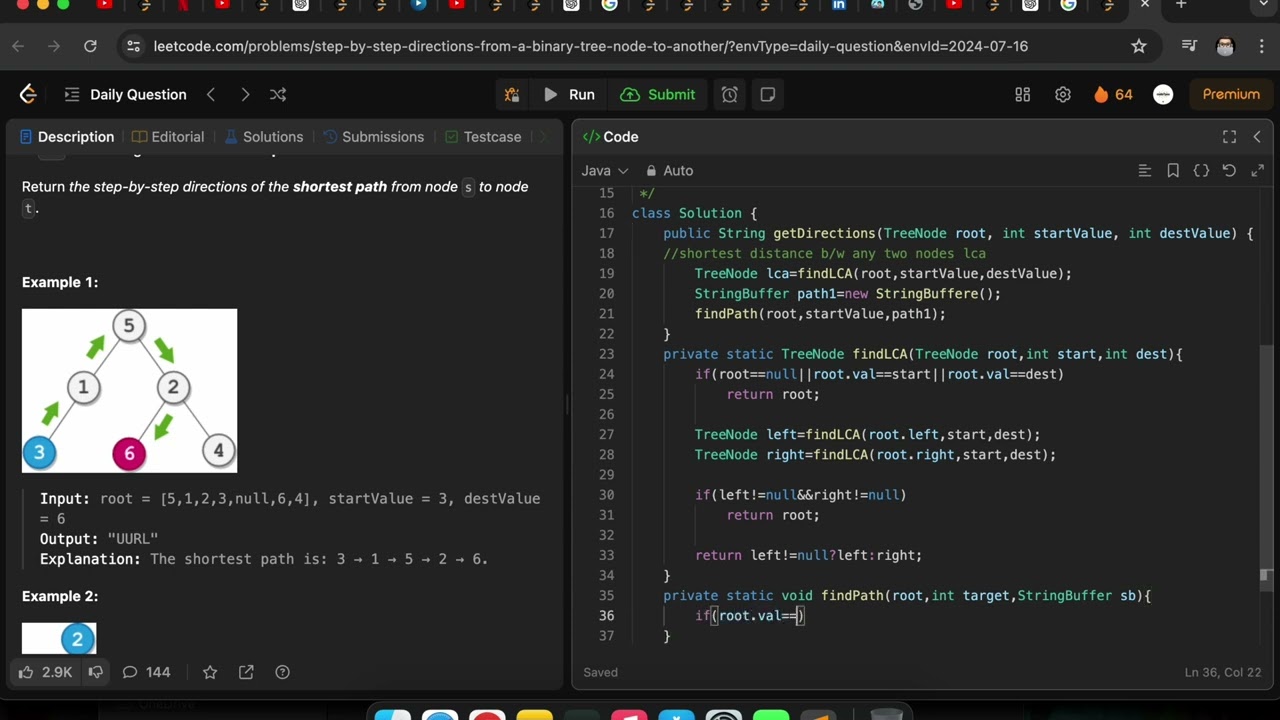This screenshot has height=720, width=1280.
Task: Click the getDirections method name
Action: click(824, 233)
